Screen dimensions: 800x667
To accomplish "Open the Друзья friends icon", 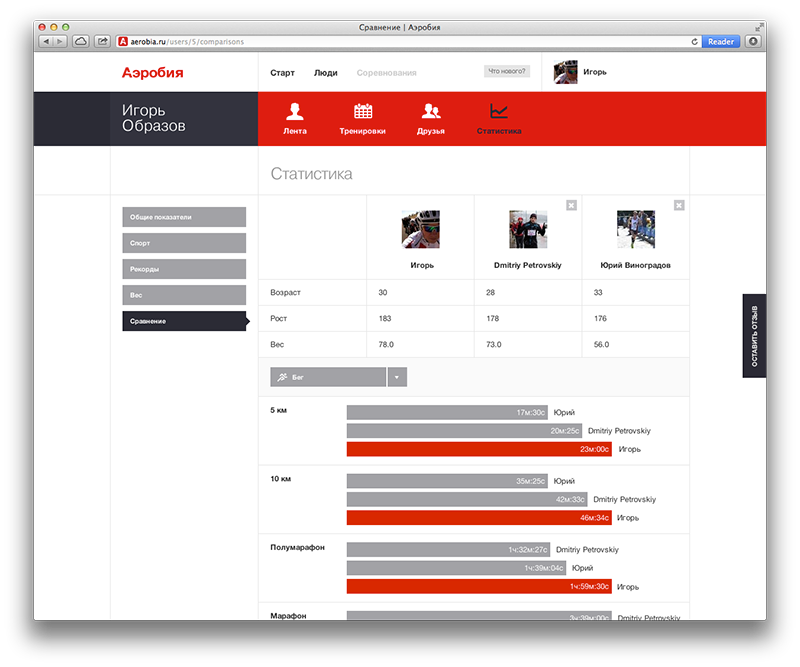I will click(431, 111).
